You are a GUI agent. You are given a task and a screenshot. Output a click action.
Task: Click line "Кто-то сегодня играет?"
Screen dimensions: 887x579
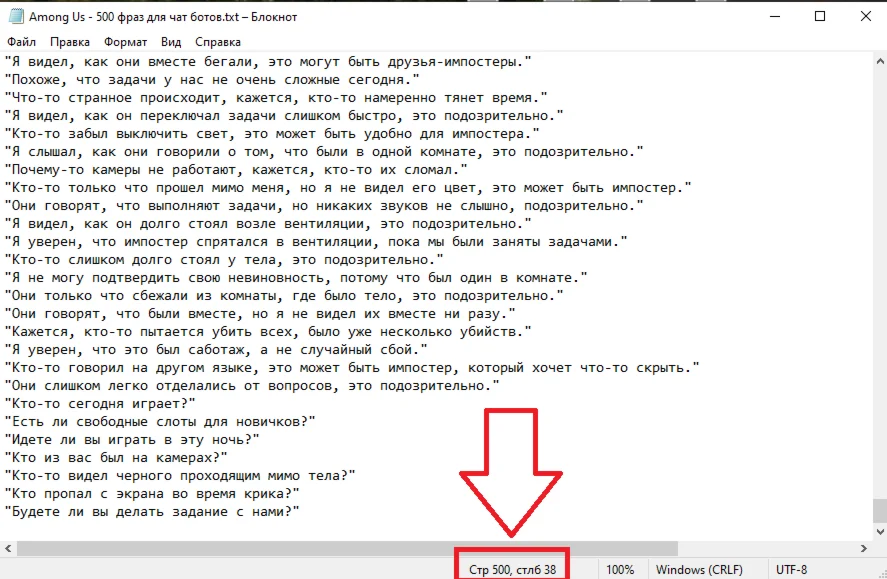coord(100,403)
